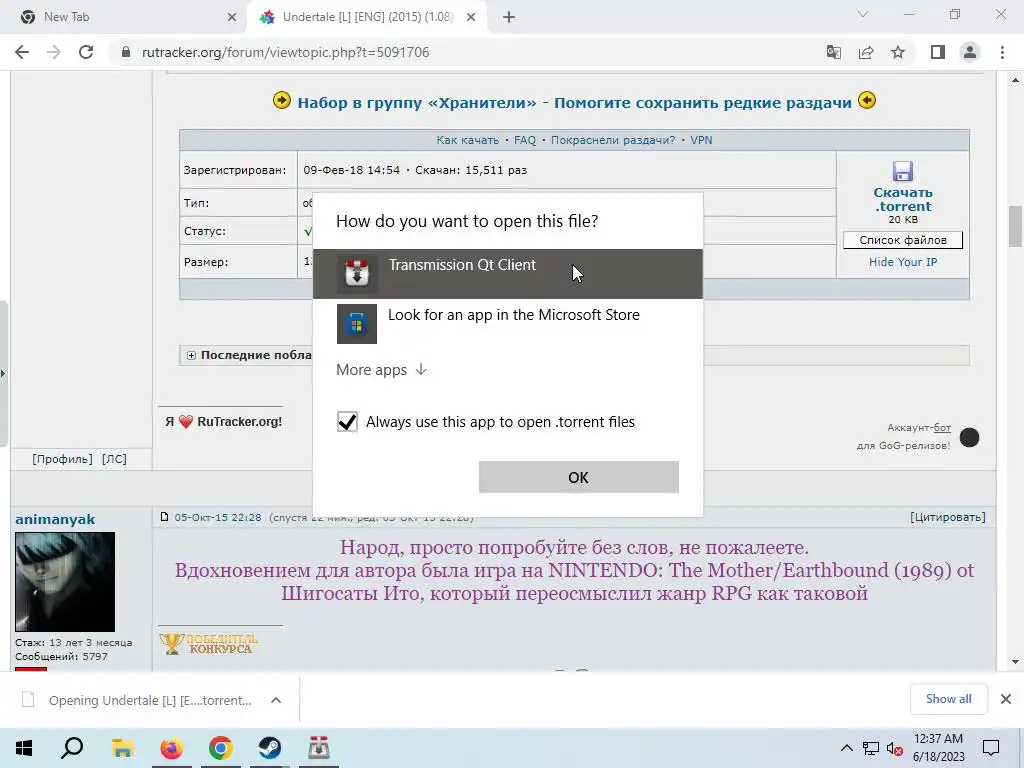Screen dimensions: 1024x768
Task: Open muted volume tray icon
Action: pyautogui.click(x=895, y=748)
